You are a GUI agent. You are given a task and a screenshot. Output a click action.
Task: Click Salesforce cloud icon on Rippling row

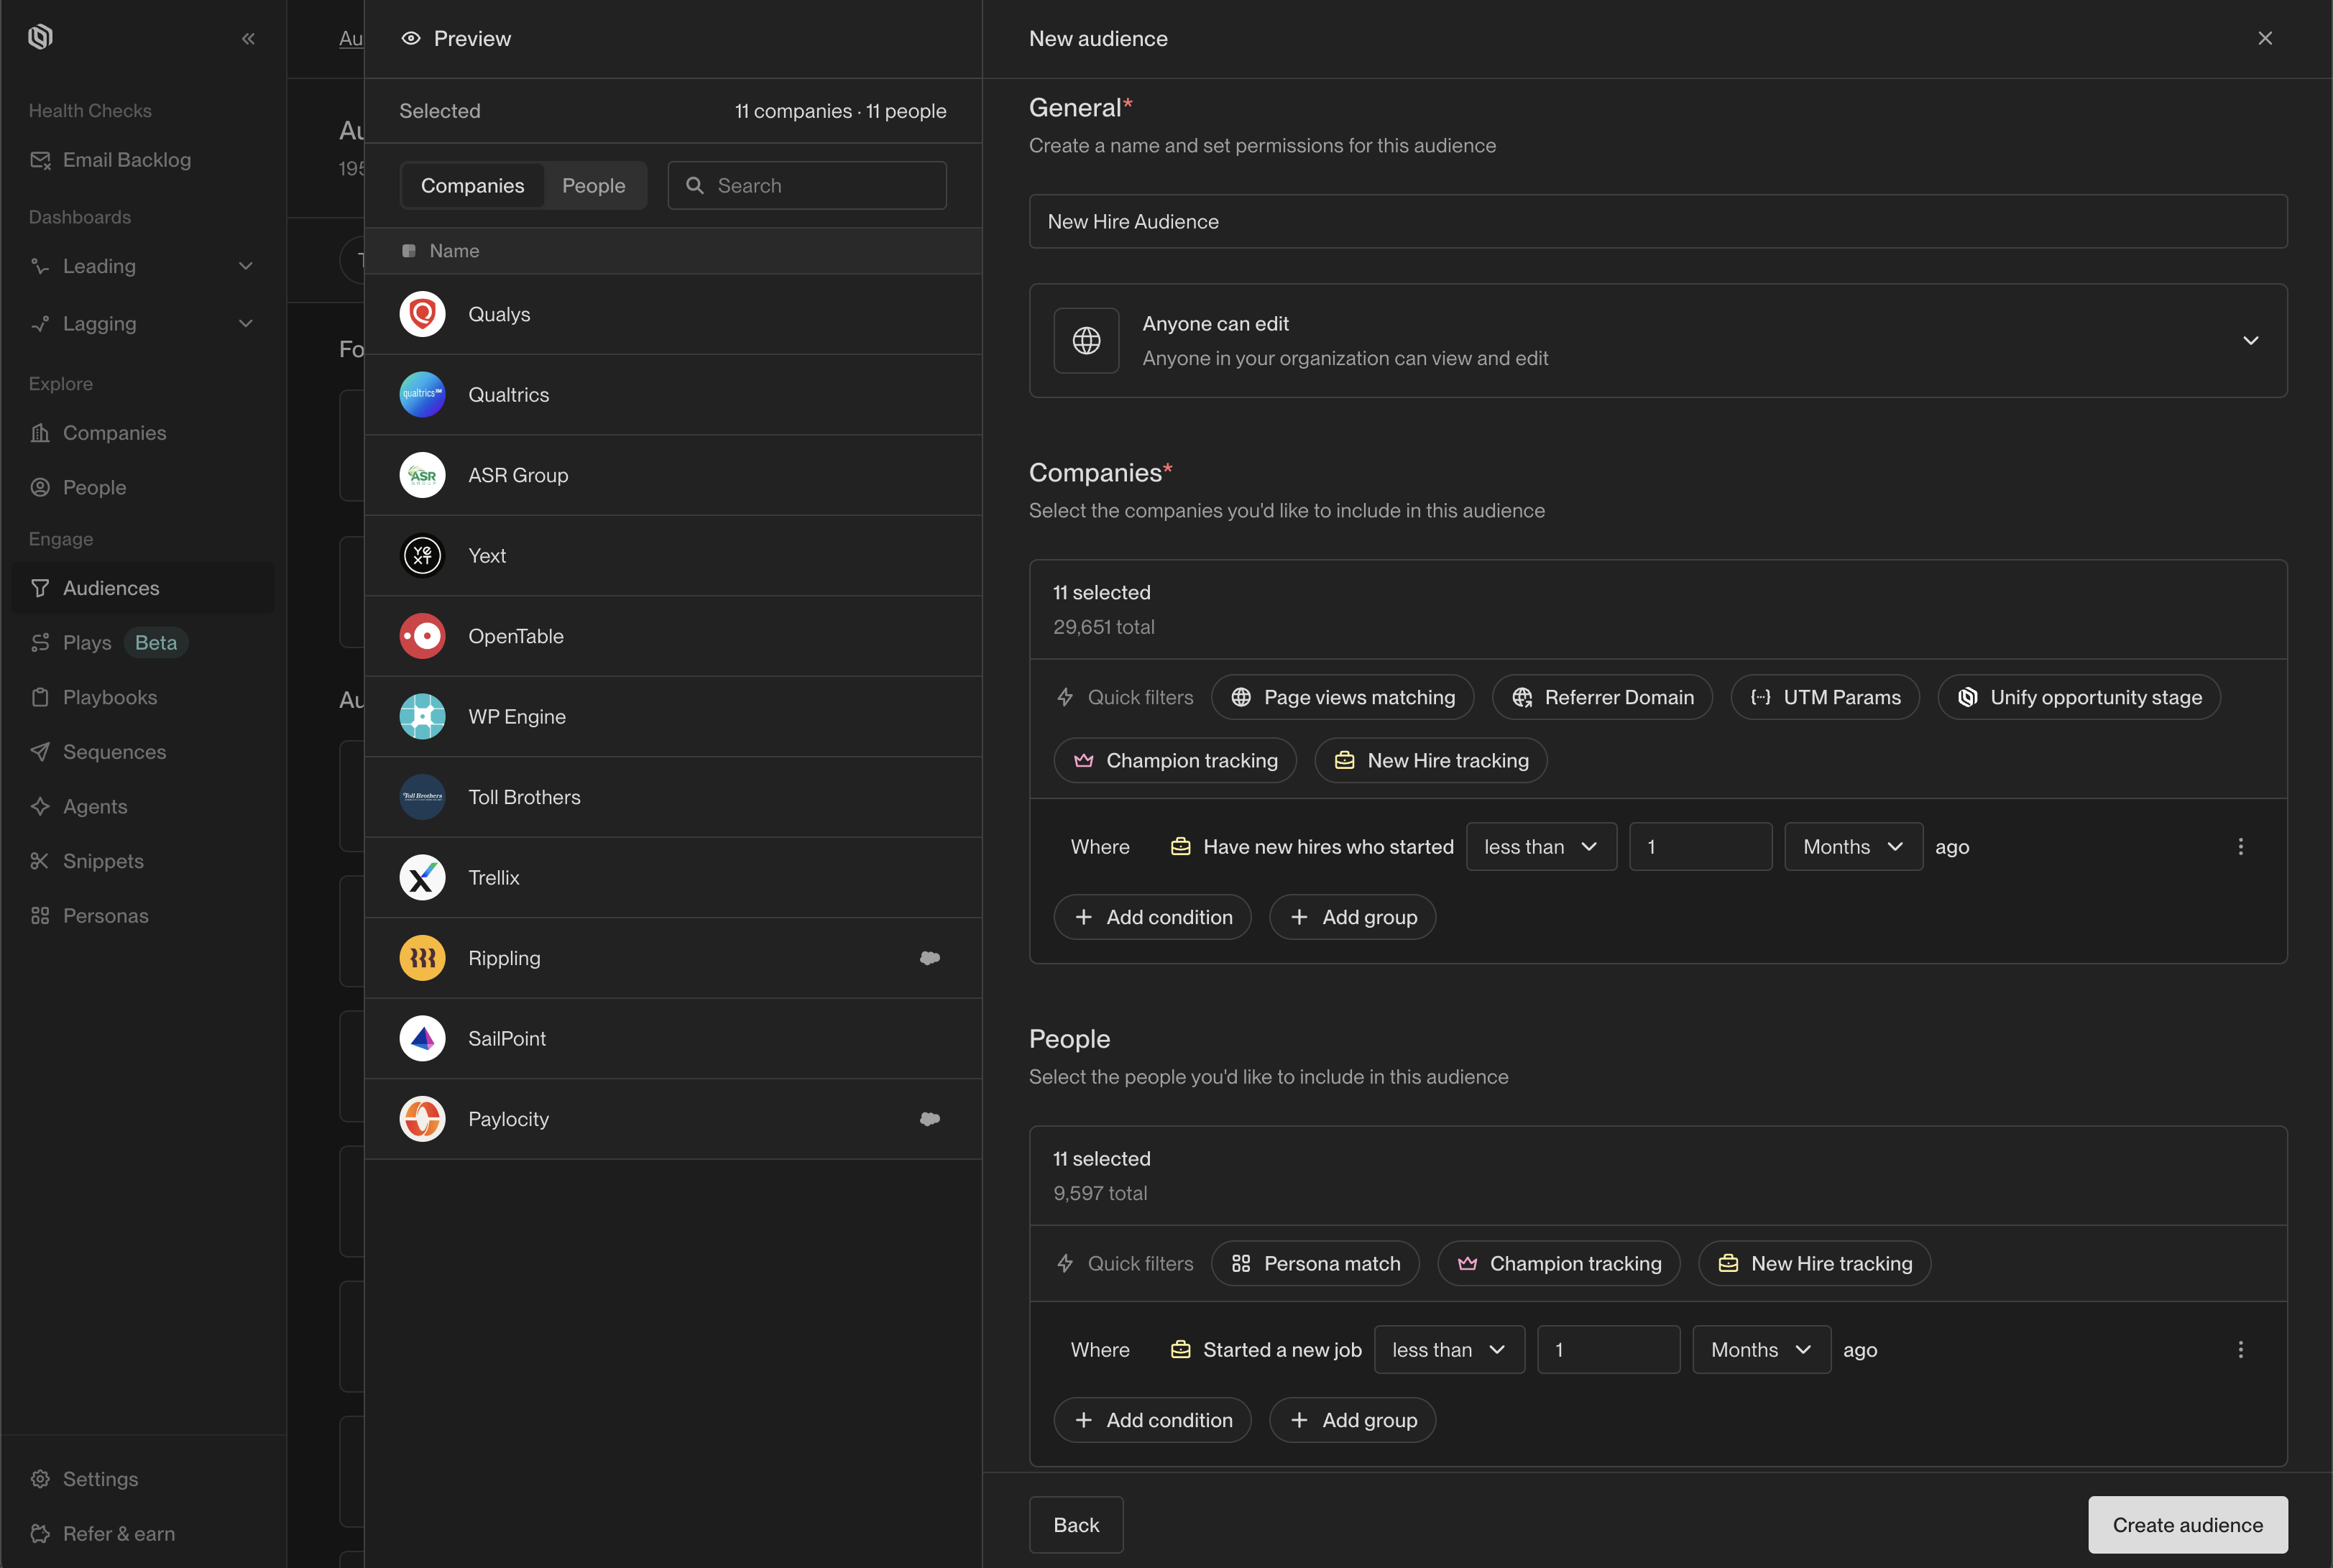coord(930,958)
